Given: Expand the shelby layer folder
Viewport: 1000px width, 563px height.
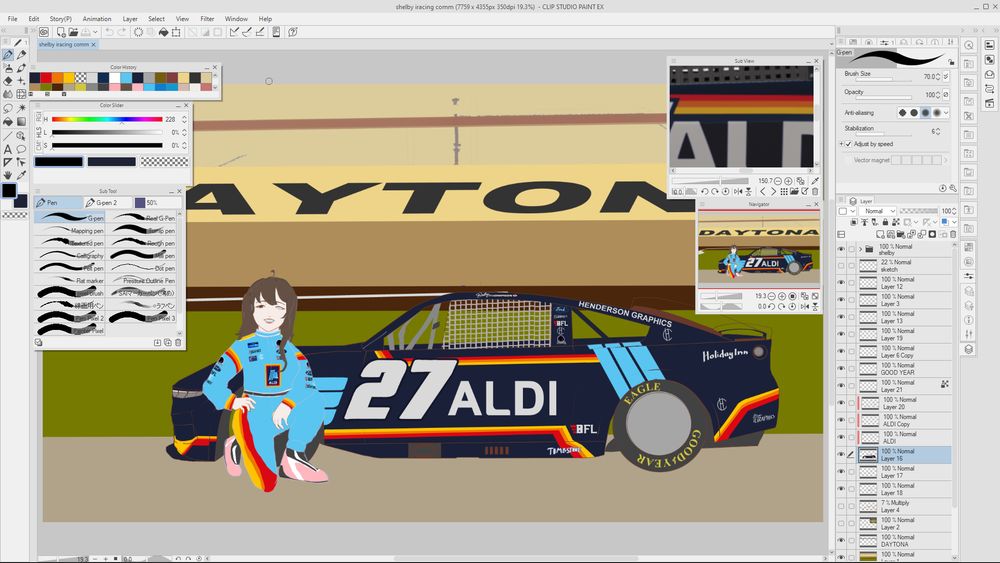Looking at the screenshot, I should [860, 249].
